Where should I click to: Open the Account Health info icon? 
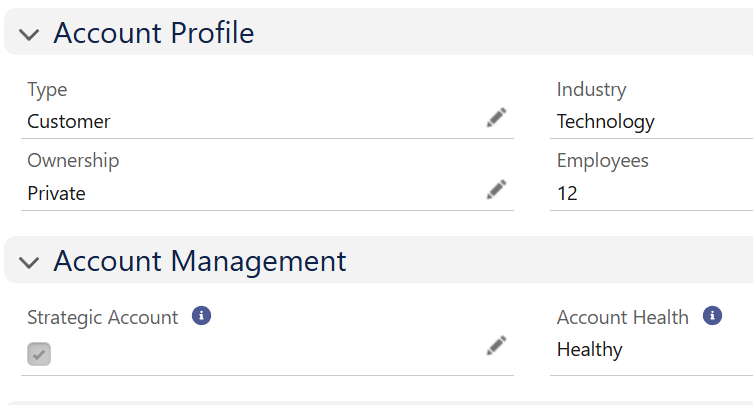pyautogui.click(x=712, y=316)
